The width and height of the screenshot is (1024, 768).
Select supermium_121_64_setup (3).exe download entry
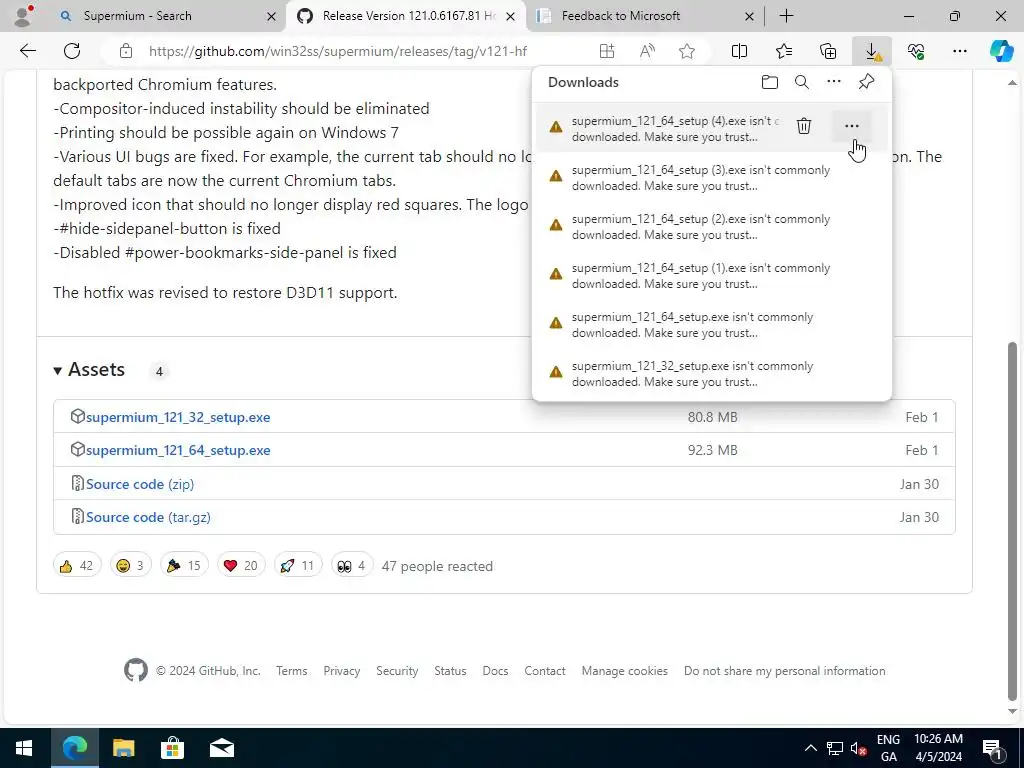point(712,178)
